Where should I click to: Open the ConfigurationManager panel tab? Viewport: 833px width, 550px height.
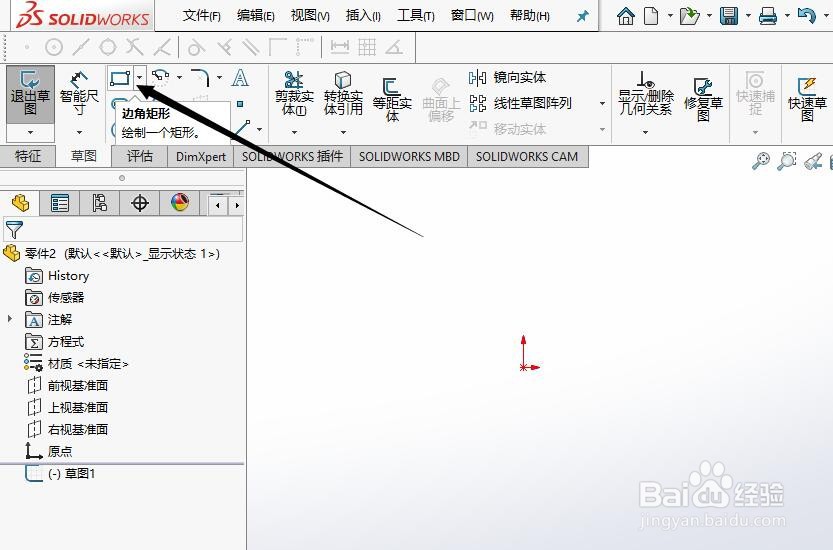point(99,203)
